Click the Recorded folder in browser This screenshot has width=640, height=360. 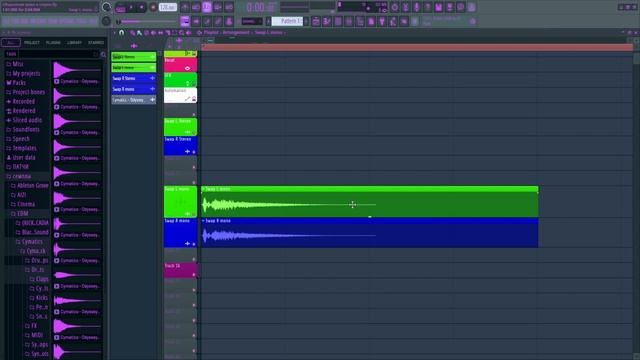(20, 102)
